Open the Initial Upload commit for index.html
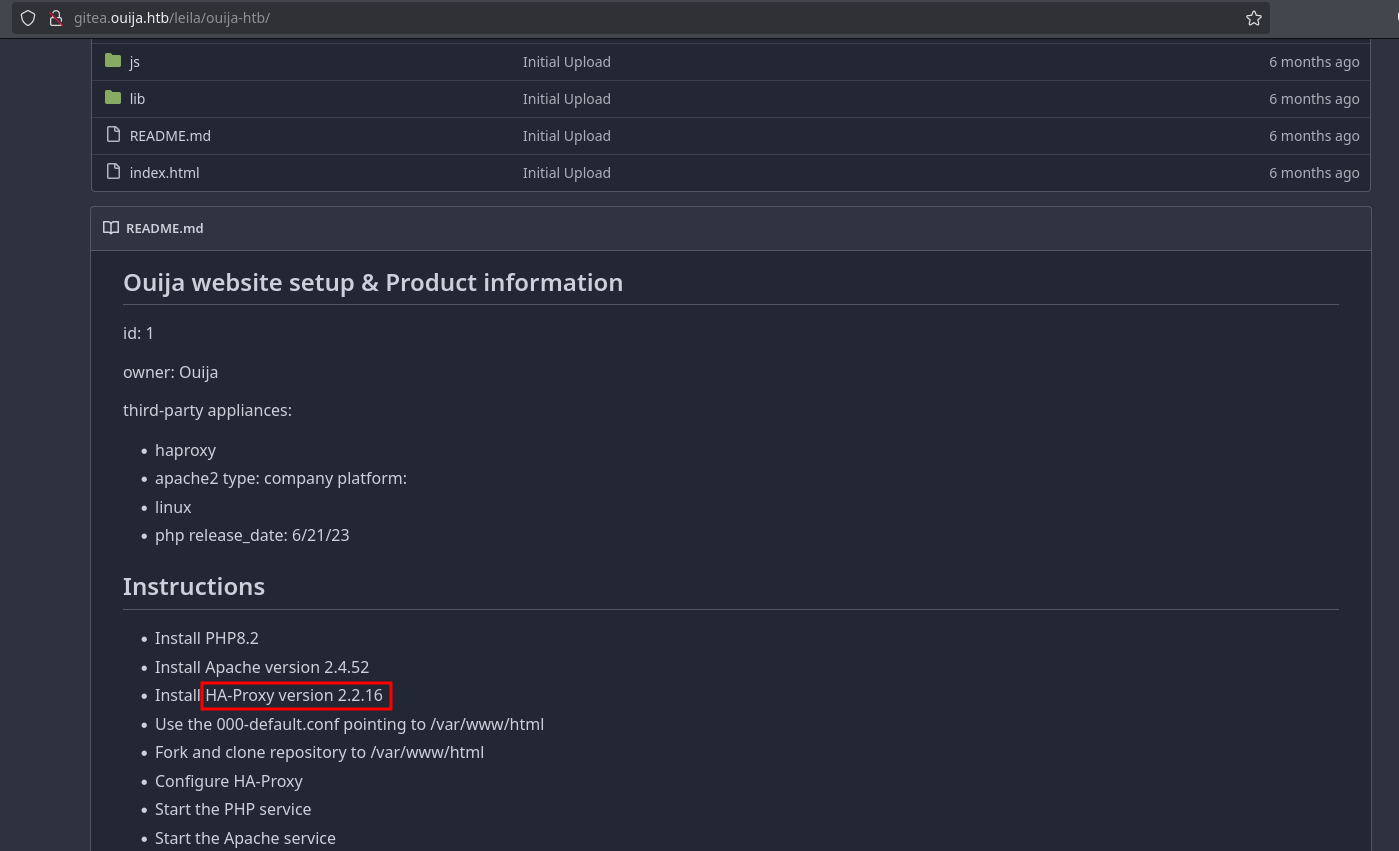Image resolution: width=1399 pixels, height=851 pixels. (x=566, y=173)
